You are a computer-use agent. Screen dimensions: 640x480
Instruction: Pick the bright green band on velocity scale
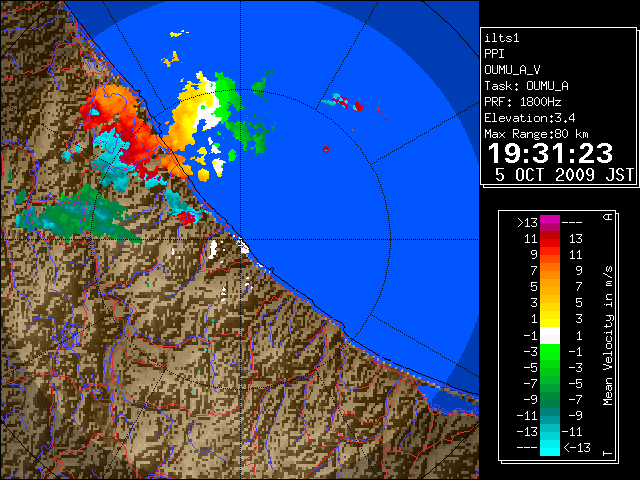tap(550, 351)
